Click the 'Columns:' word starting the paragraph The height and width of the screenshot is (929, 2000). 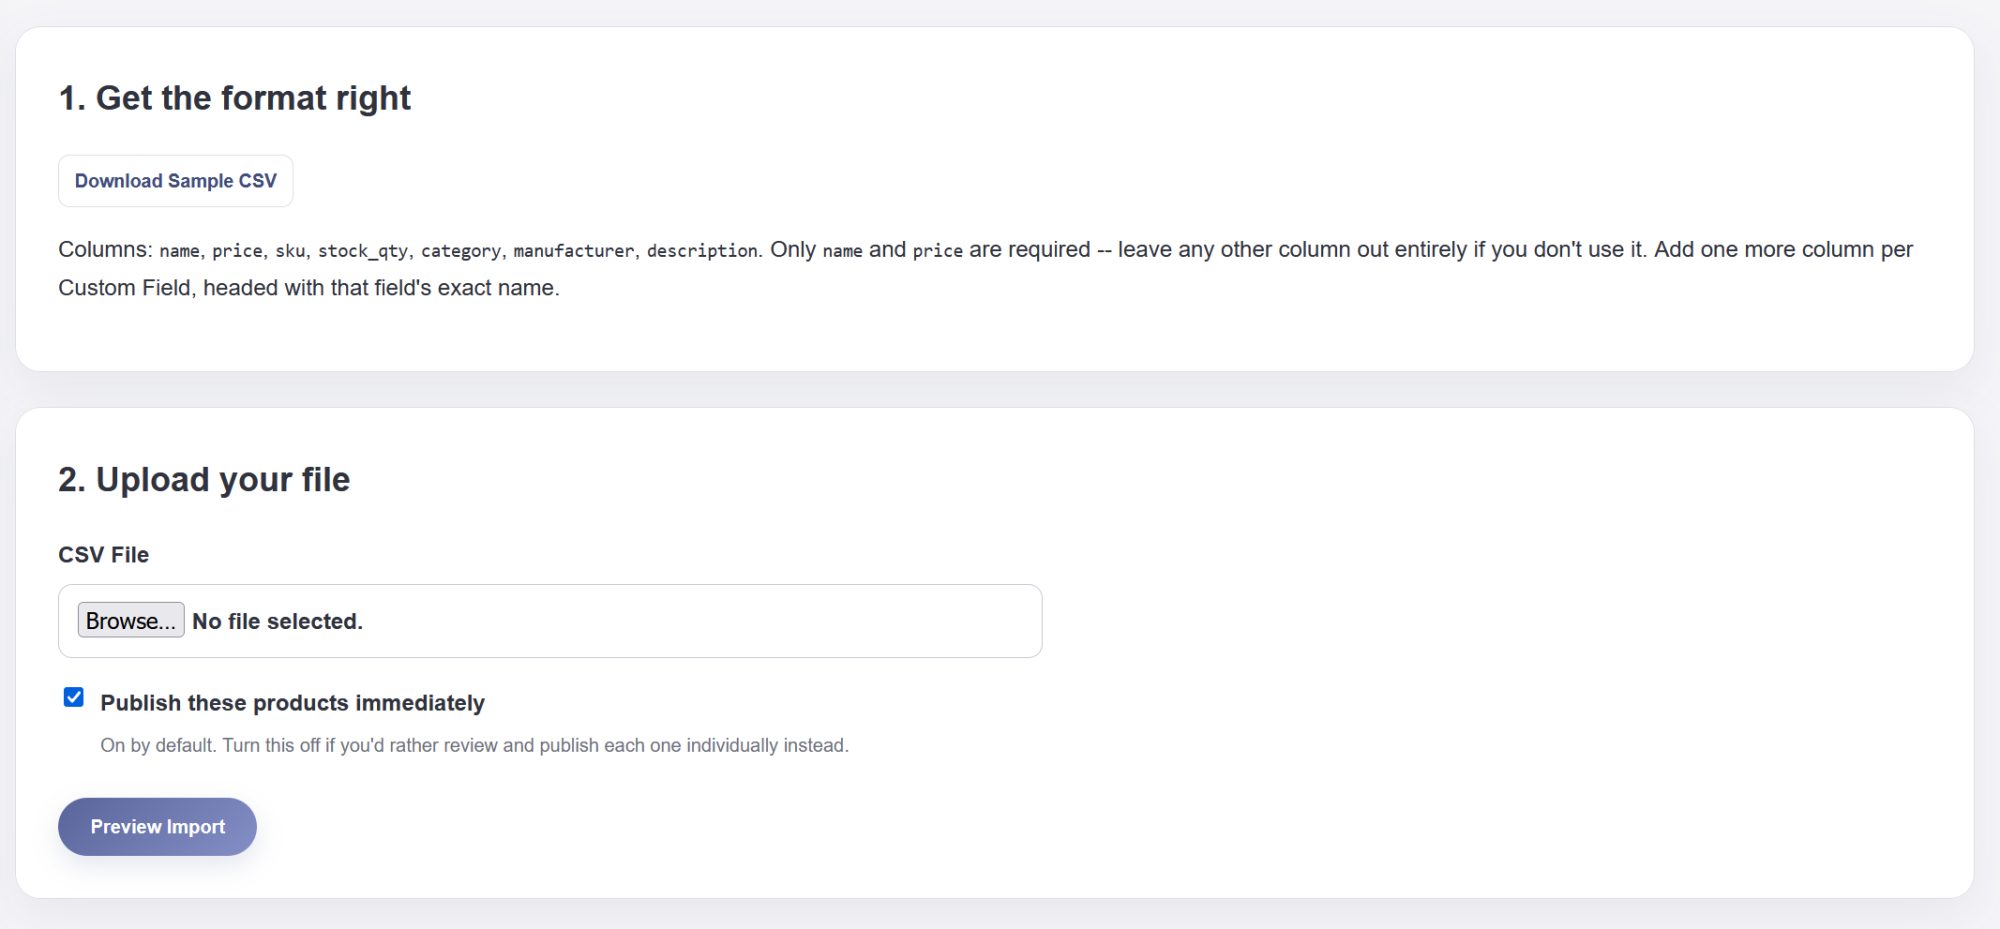105,250
